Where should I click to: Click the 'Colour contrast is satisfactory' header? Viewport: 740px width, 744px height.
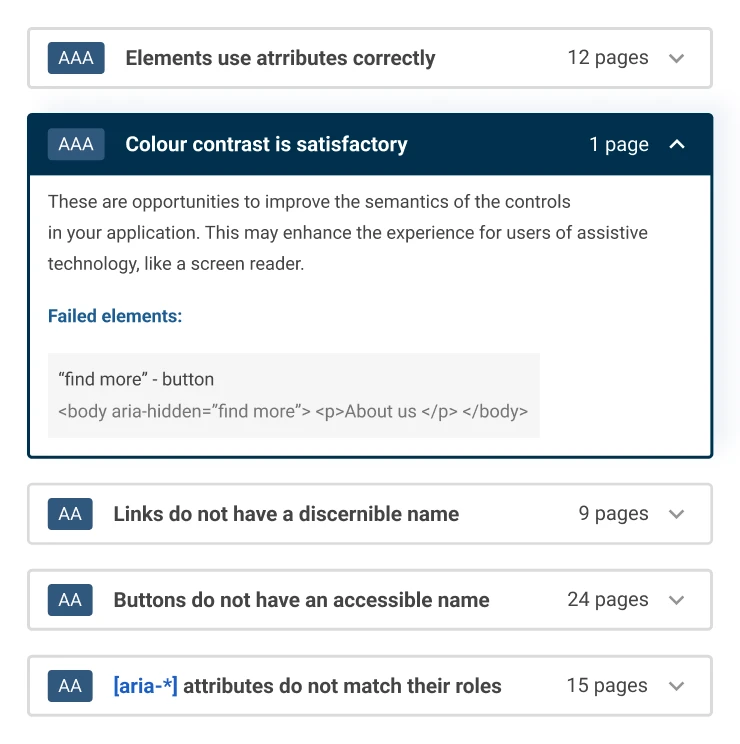click(x=266, y=144)
